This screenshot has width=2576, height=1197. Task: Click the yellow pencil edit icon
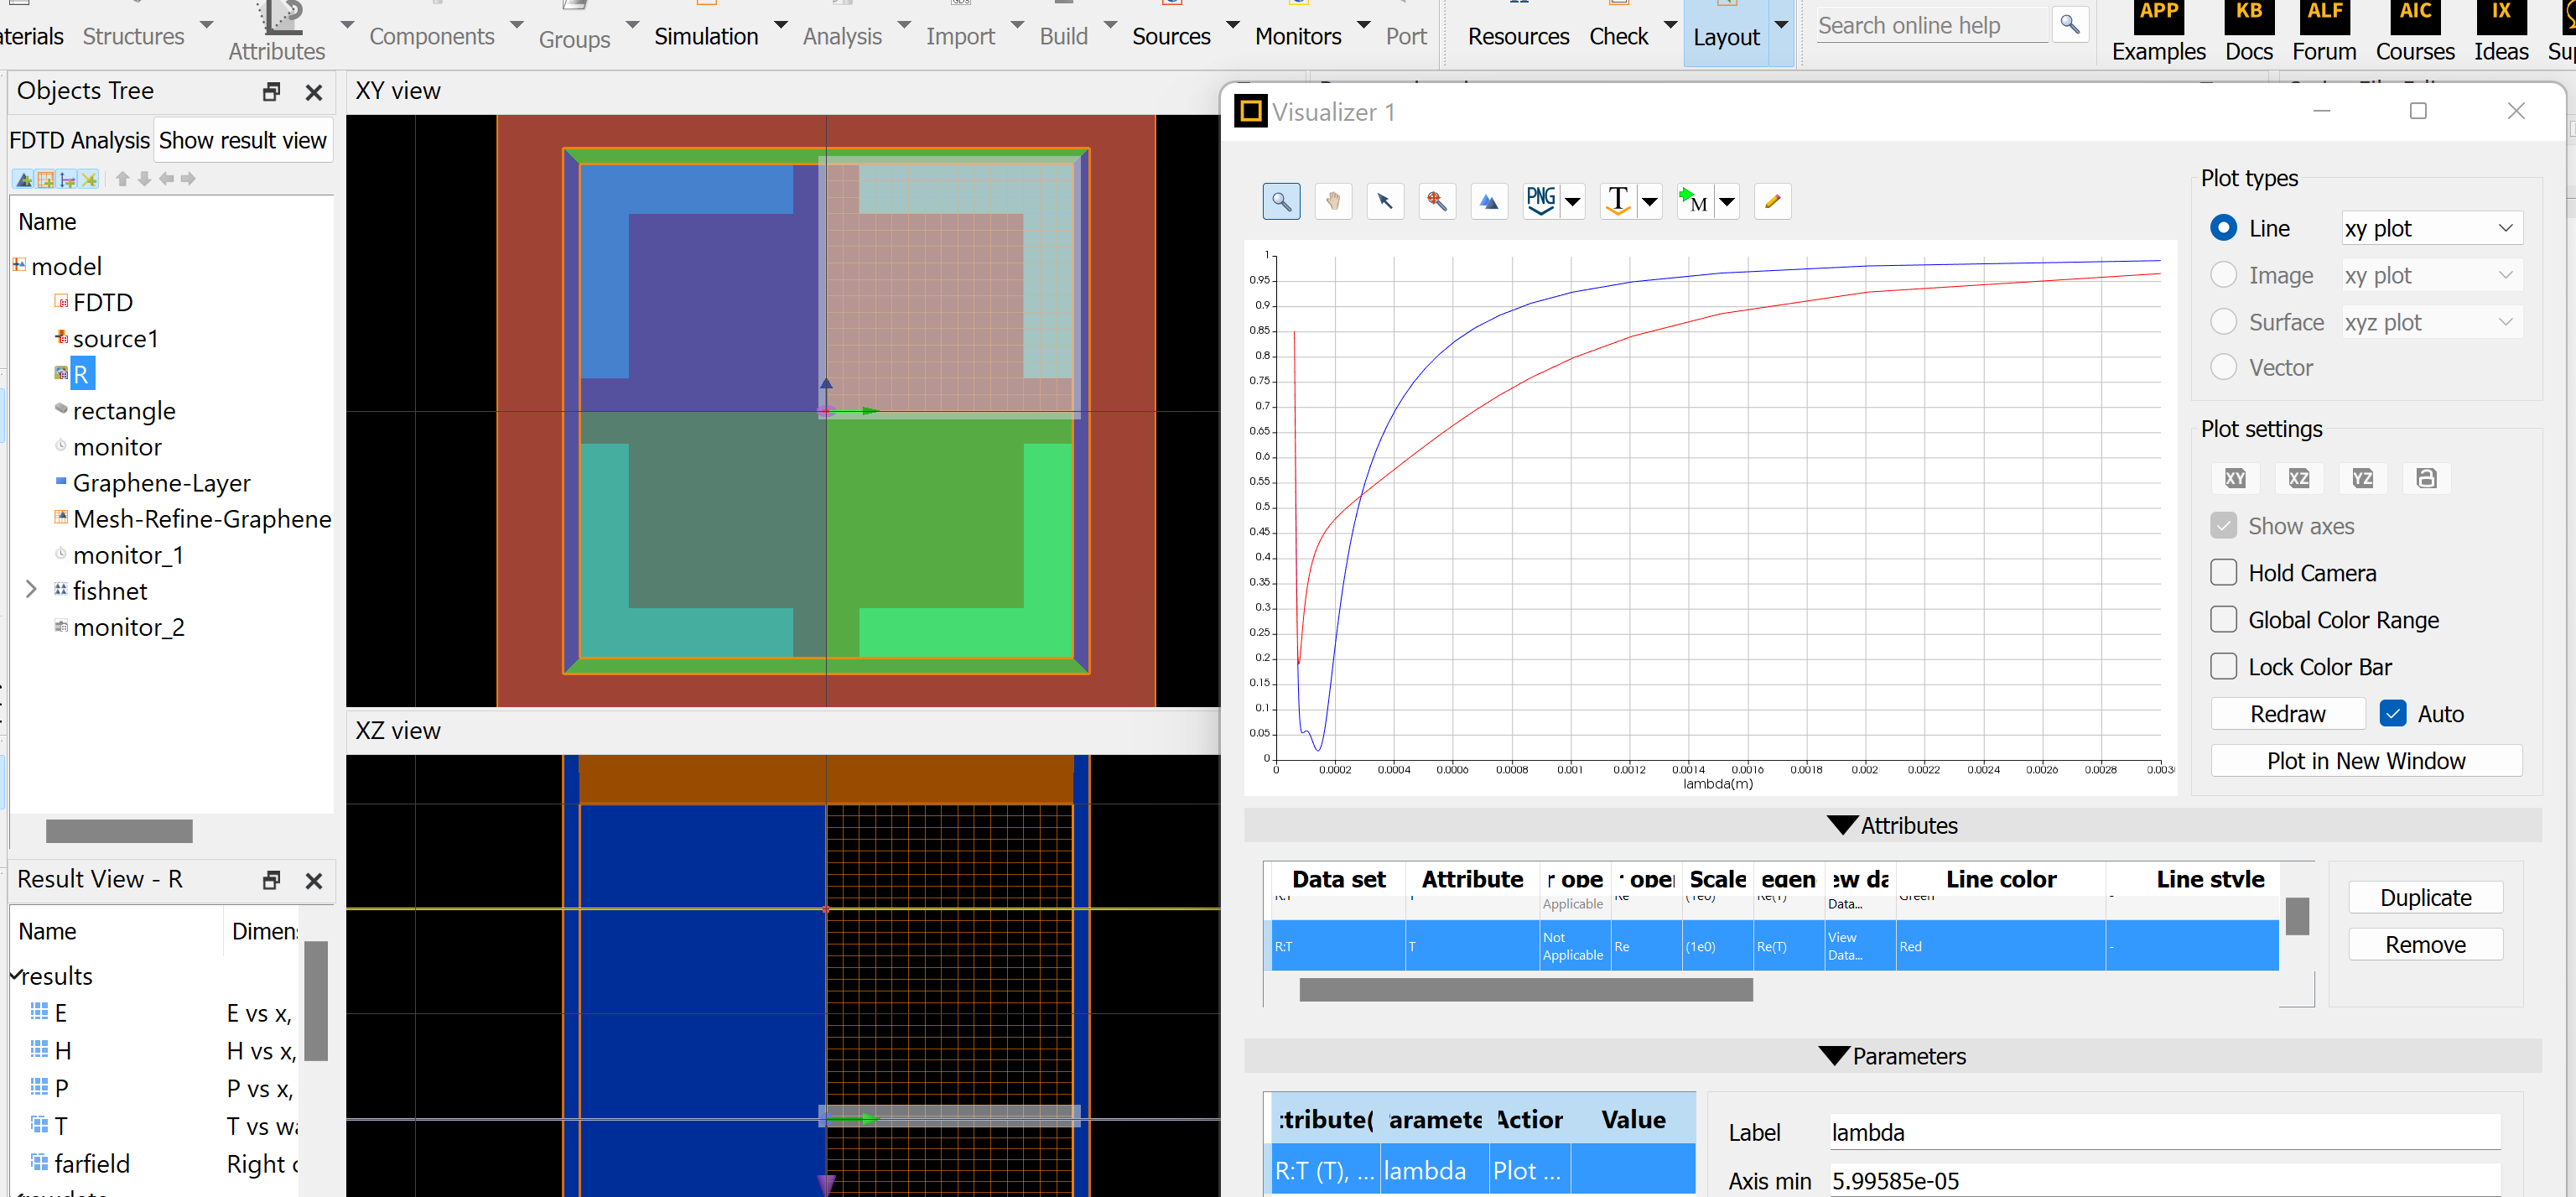pyautogui.click(x=1772, y=202)
